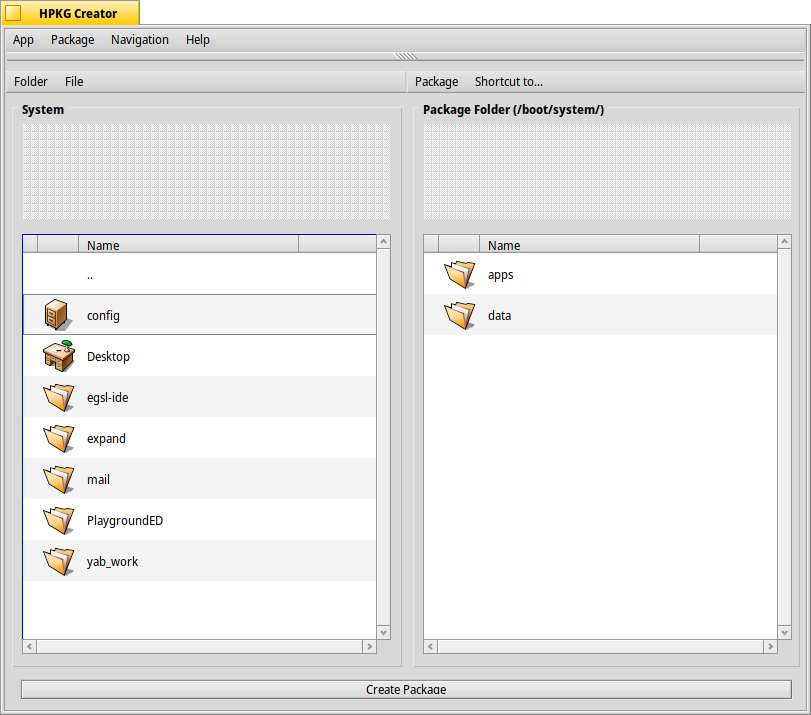Open the Navigation menu

[140, 40]
